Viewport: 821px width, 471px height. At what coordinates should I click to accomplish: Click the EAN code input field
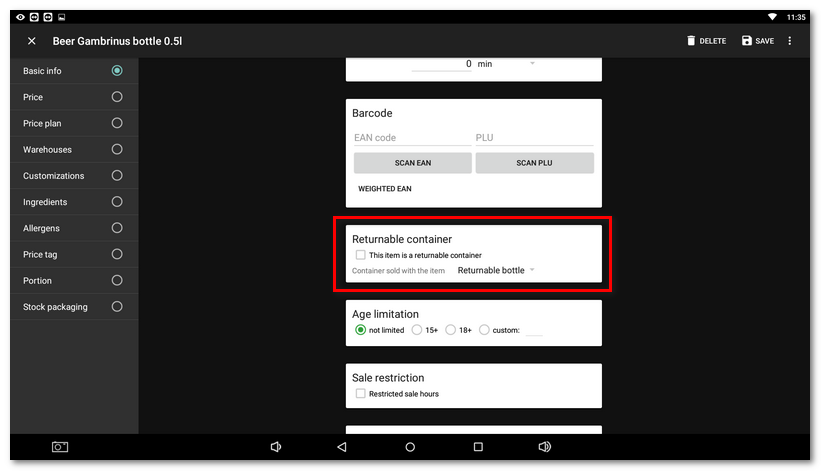[412, 138]
